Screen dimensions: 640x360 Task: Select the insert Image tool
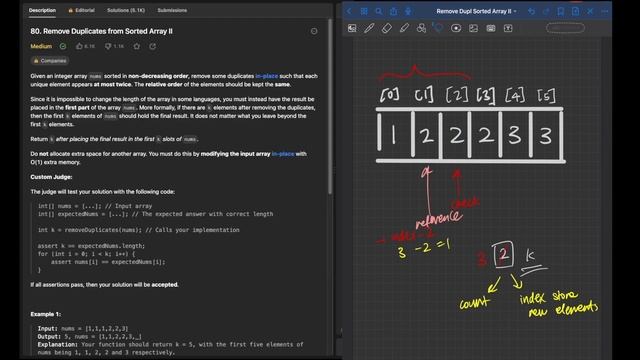point(473,28)
